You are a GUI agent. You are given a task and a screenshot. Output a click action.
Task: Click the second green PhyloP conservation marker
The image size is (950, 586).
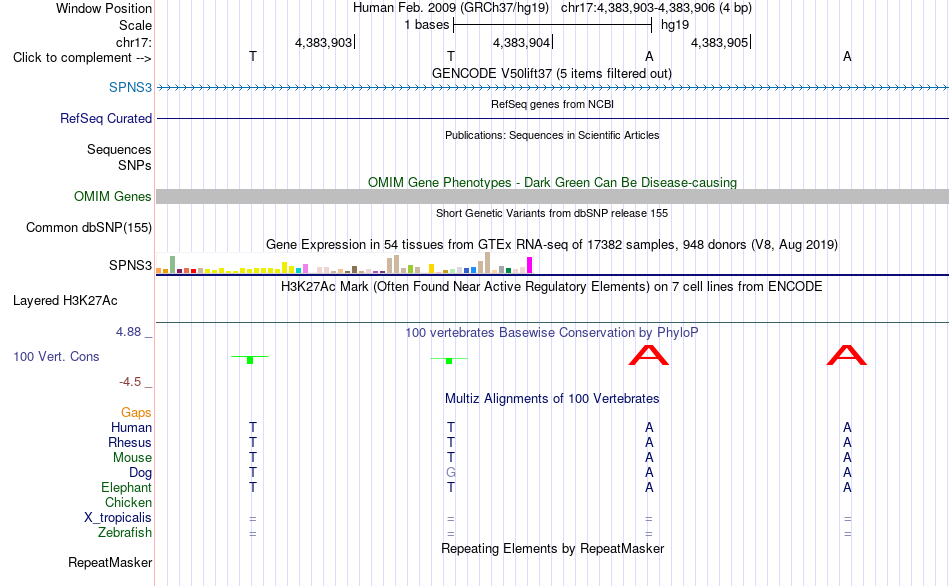tap(449, 360)
